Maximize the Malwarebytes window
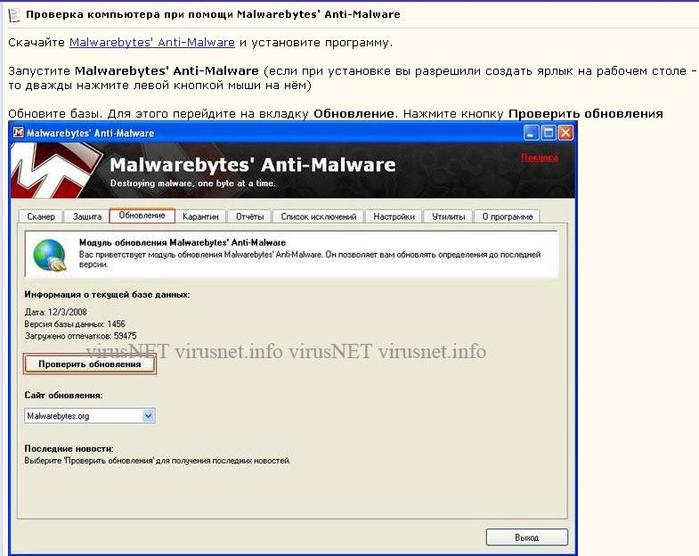Image resolution: width=699 pixels, height=556 pixels. pyautogui.click(x=548, y=133)
